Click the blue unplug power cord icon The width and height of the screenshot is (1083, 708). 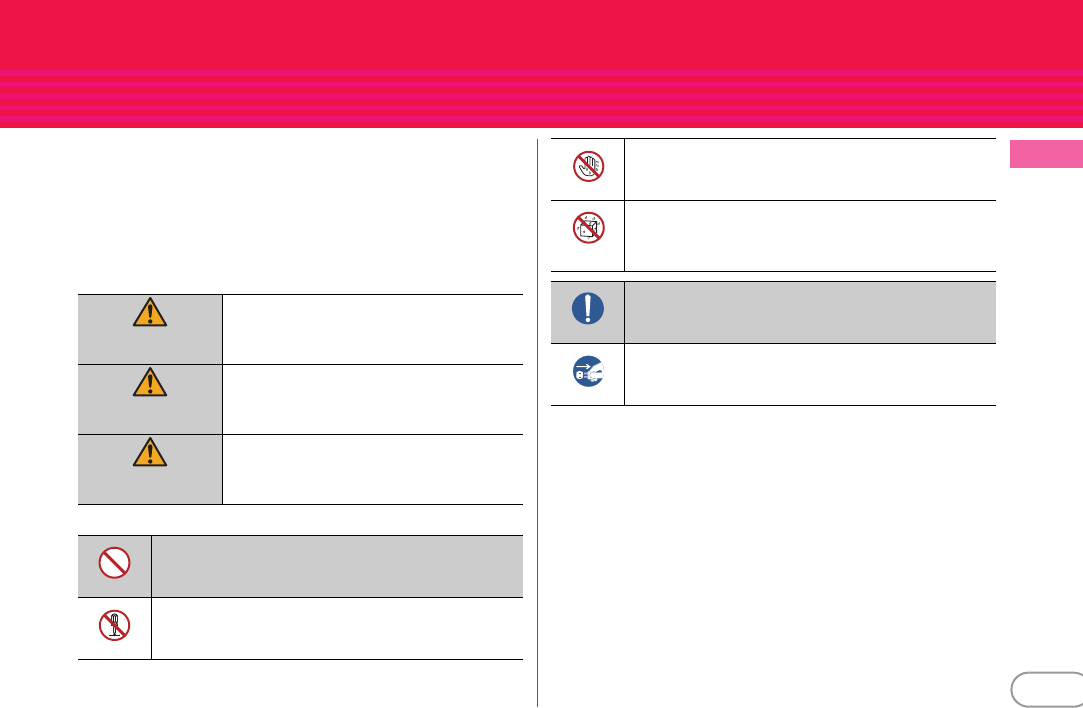(588, 372)
